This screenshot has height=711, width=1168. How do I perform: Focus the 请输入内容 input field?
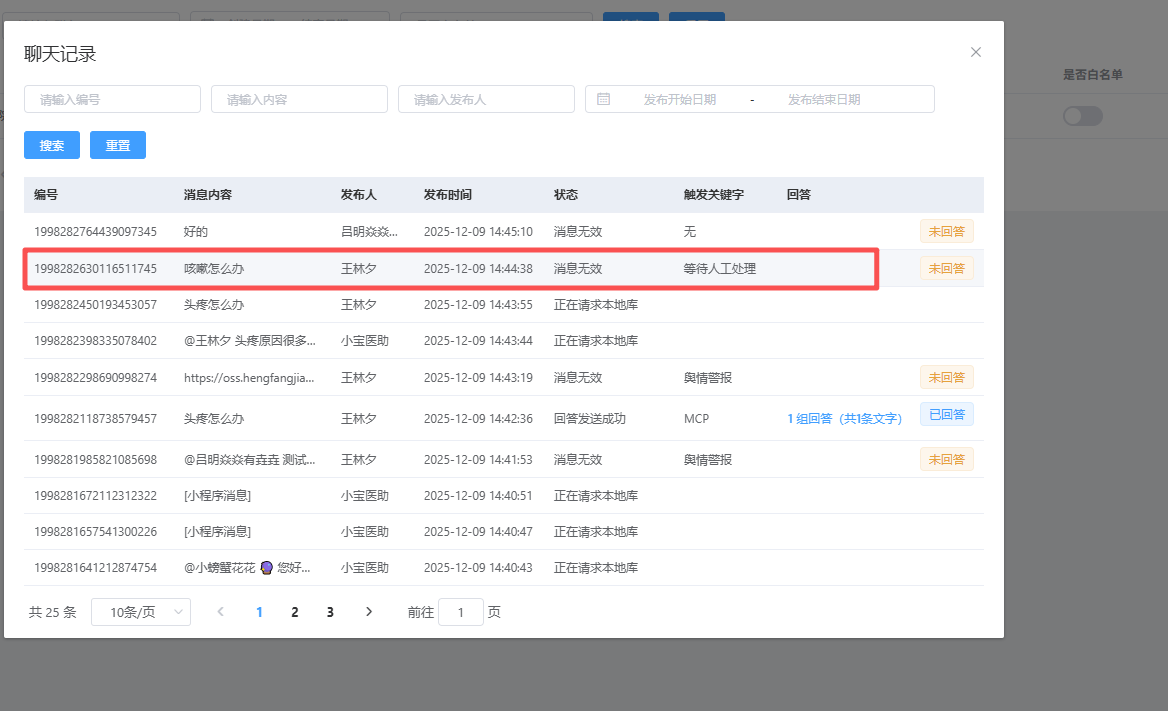coord(299,99)
